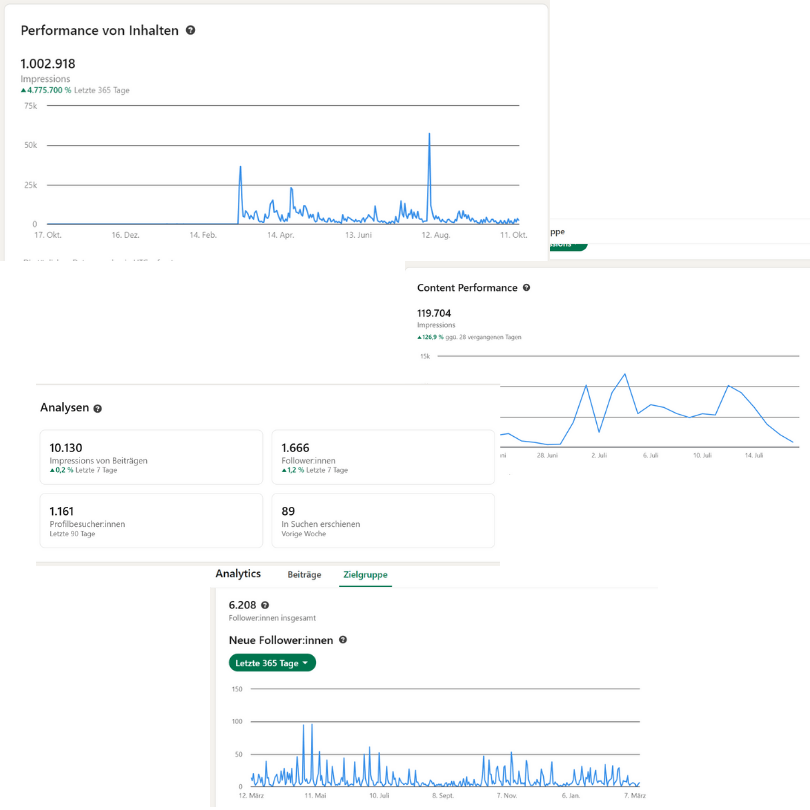Click the 1.002.918 Impressions figure
The width and height of the screenshot is (810, 810).
48,64
